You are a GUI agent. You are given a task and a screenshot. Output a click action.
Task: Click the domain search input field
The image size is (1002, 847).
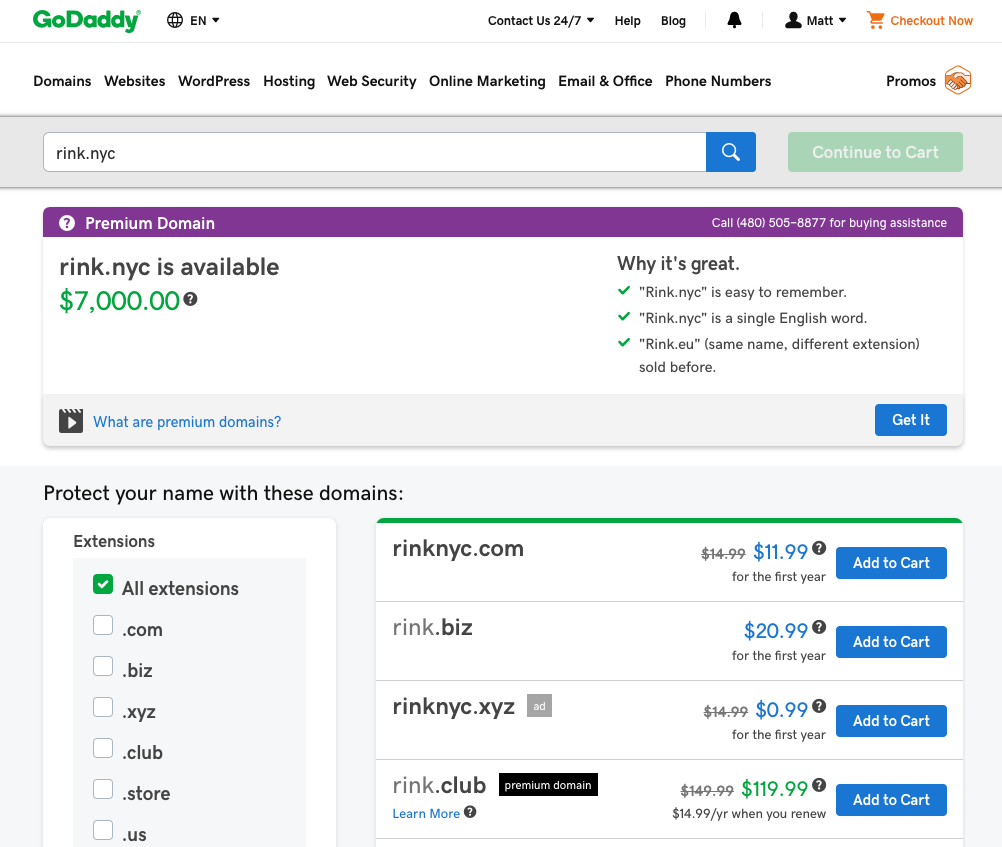tap(374, 152)
